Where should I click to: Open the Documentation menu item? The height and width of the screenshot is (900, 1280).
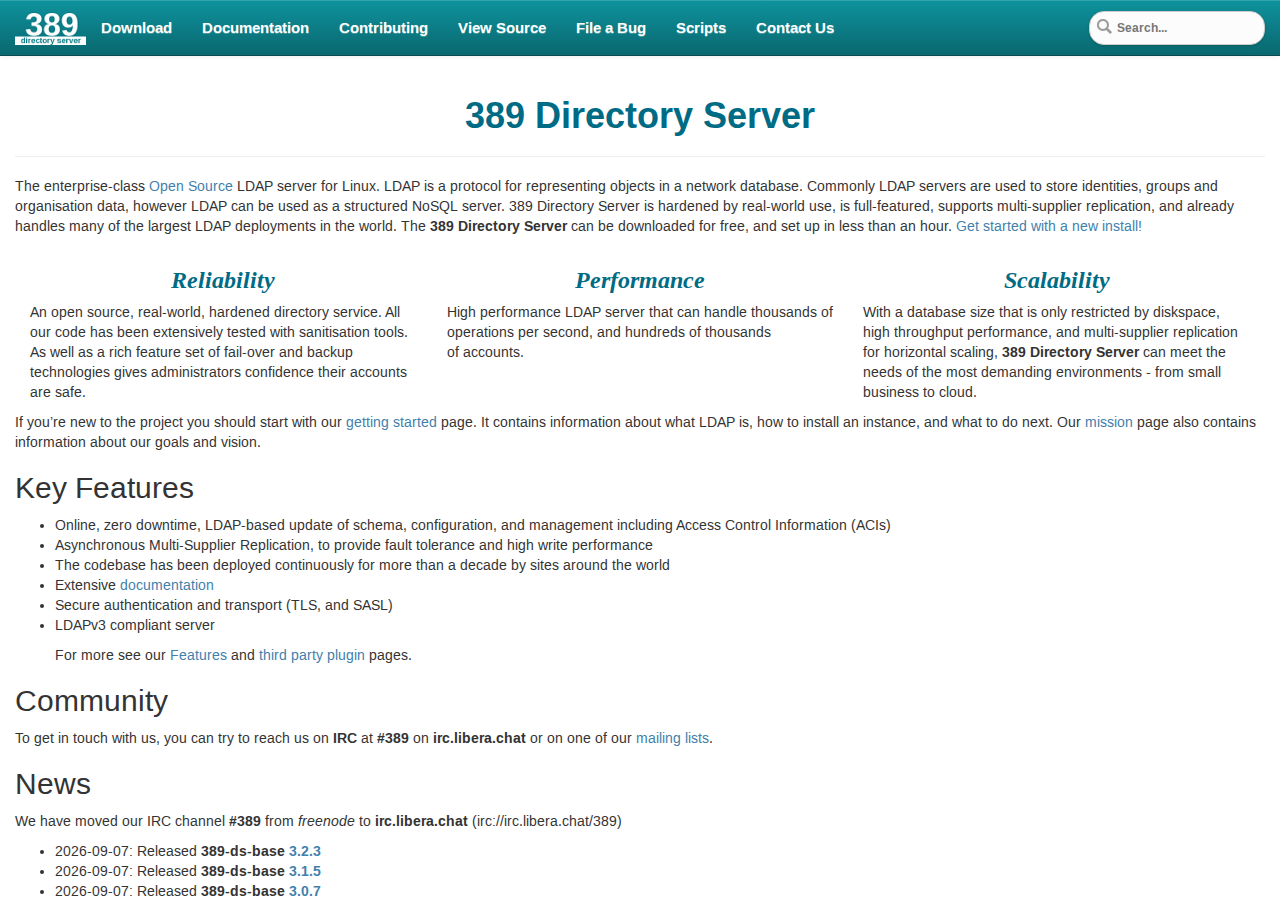[255, 28]
